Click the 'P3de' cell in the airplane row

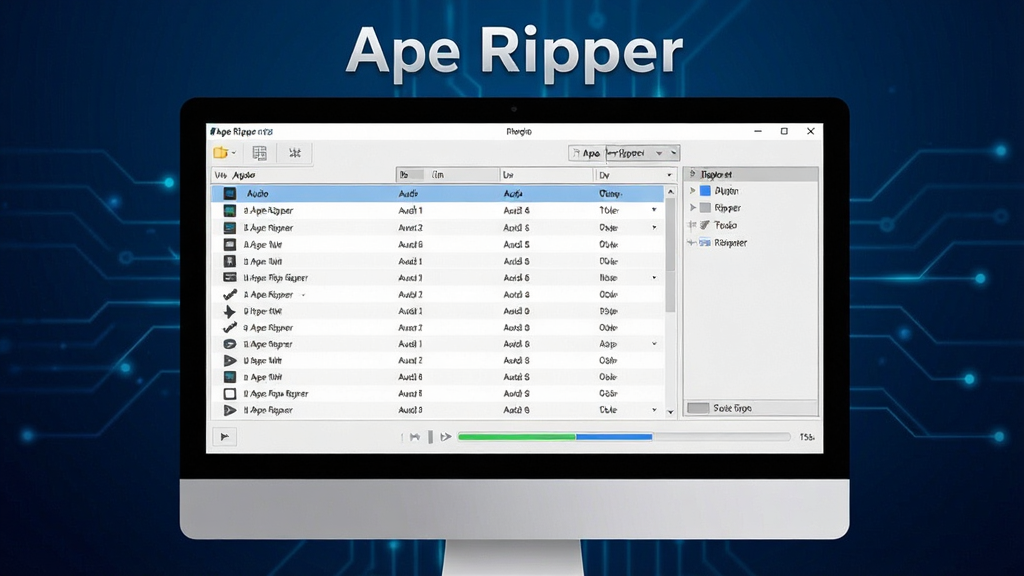(609, 312)
